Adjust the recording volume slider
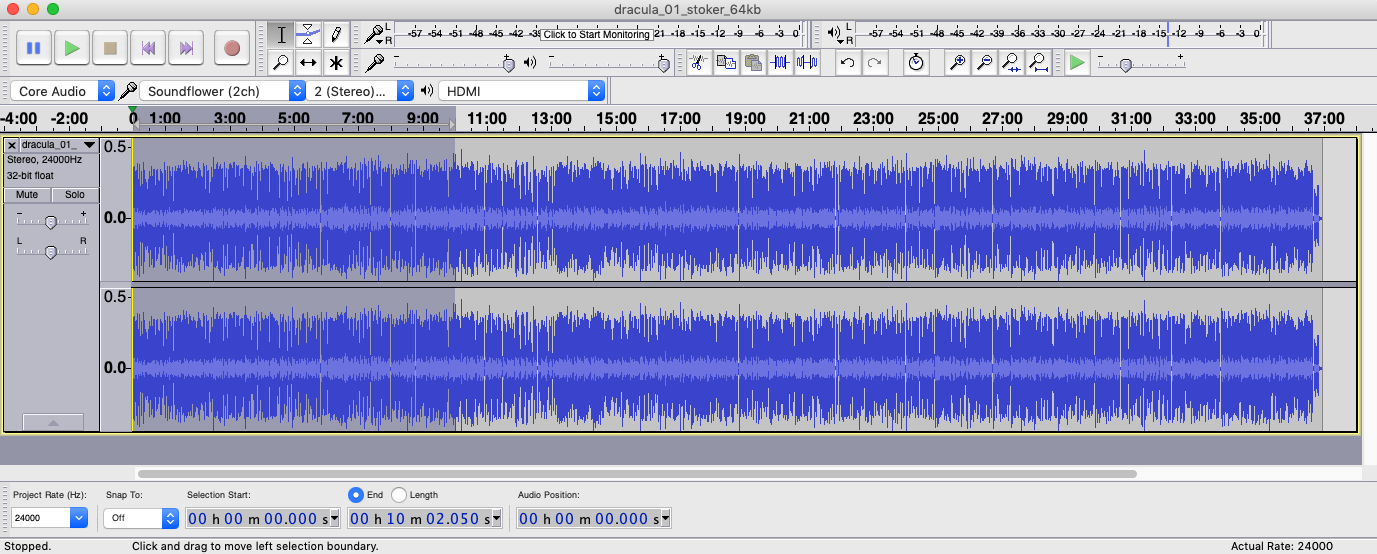 click(x=508, y=64)
